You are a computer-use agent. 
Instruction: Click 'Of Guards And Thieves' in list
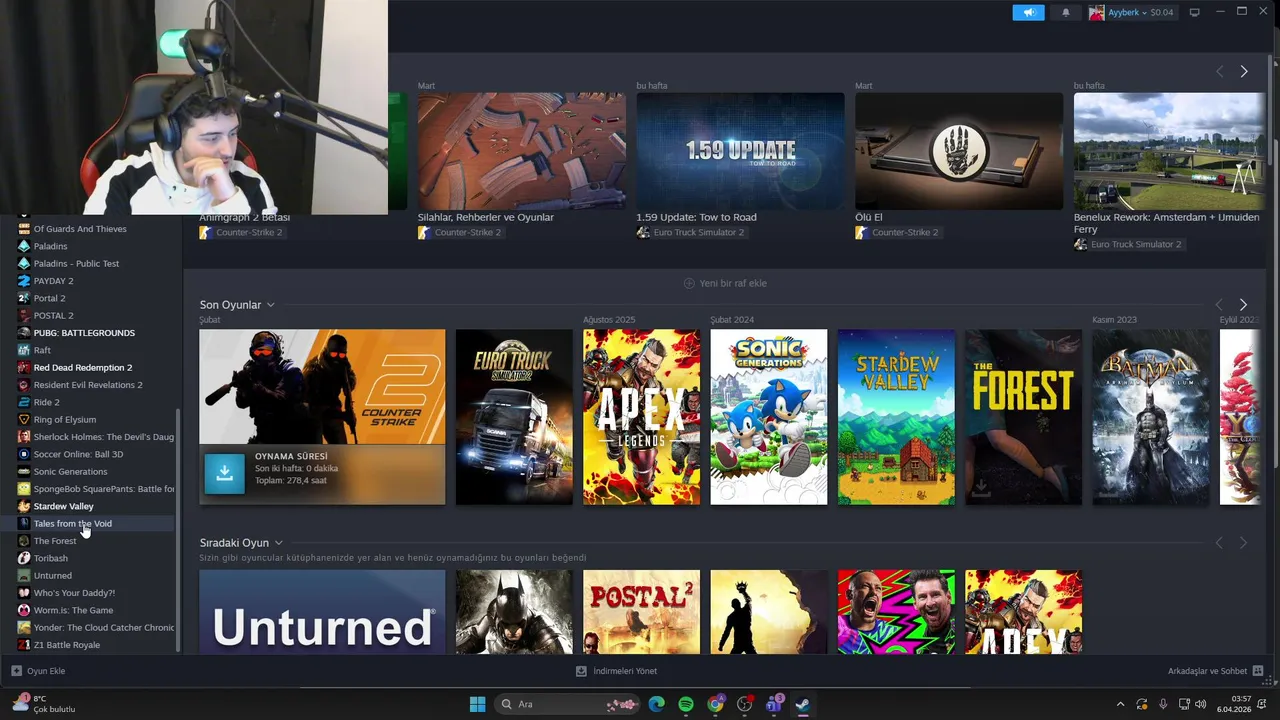(80, 229)
